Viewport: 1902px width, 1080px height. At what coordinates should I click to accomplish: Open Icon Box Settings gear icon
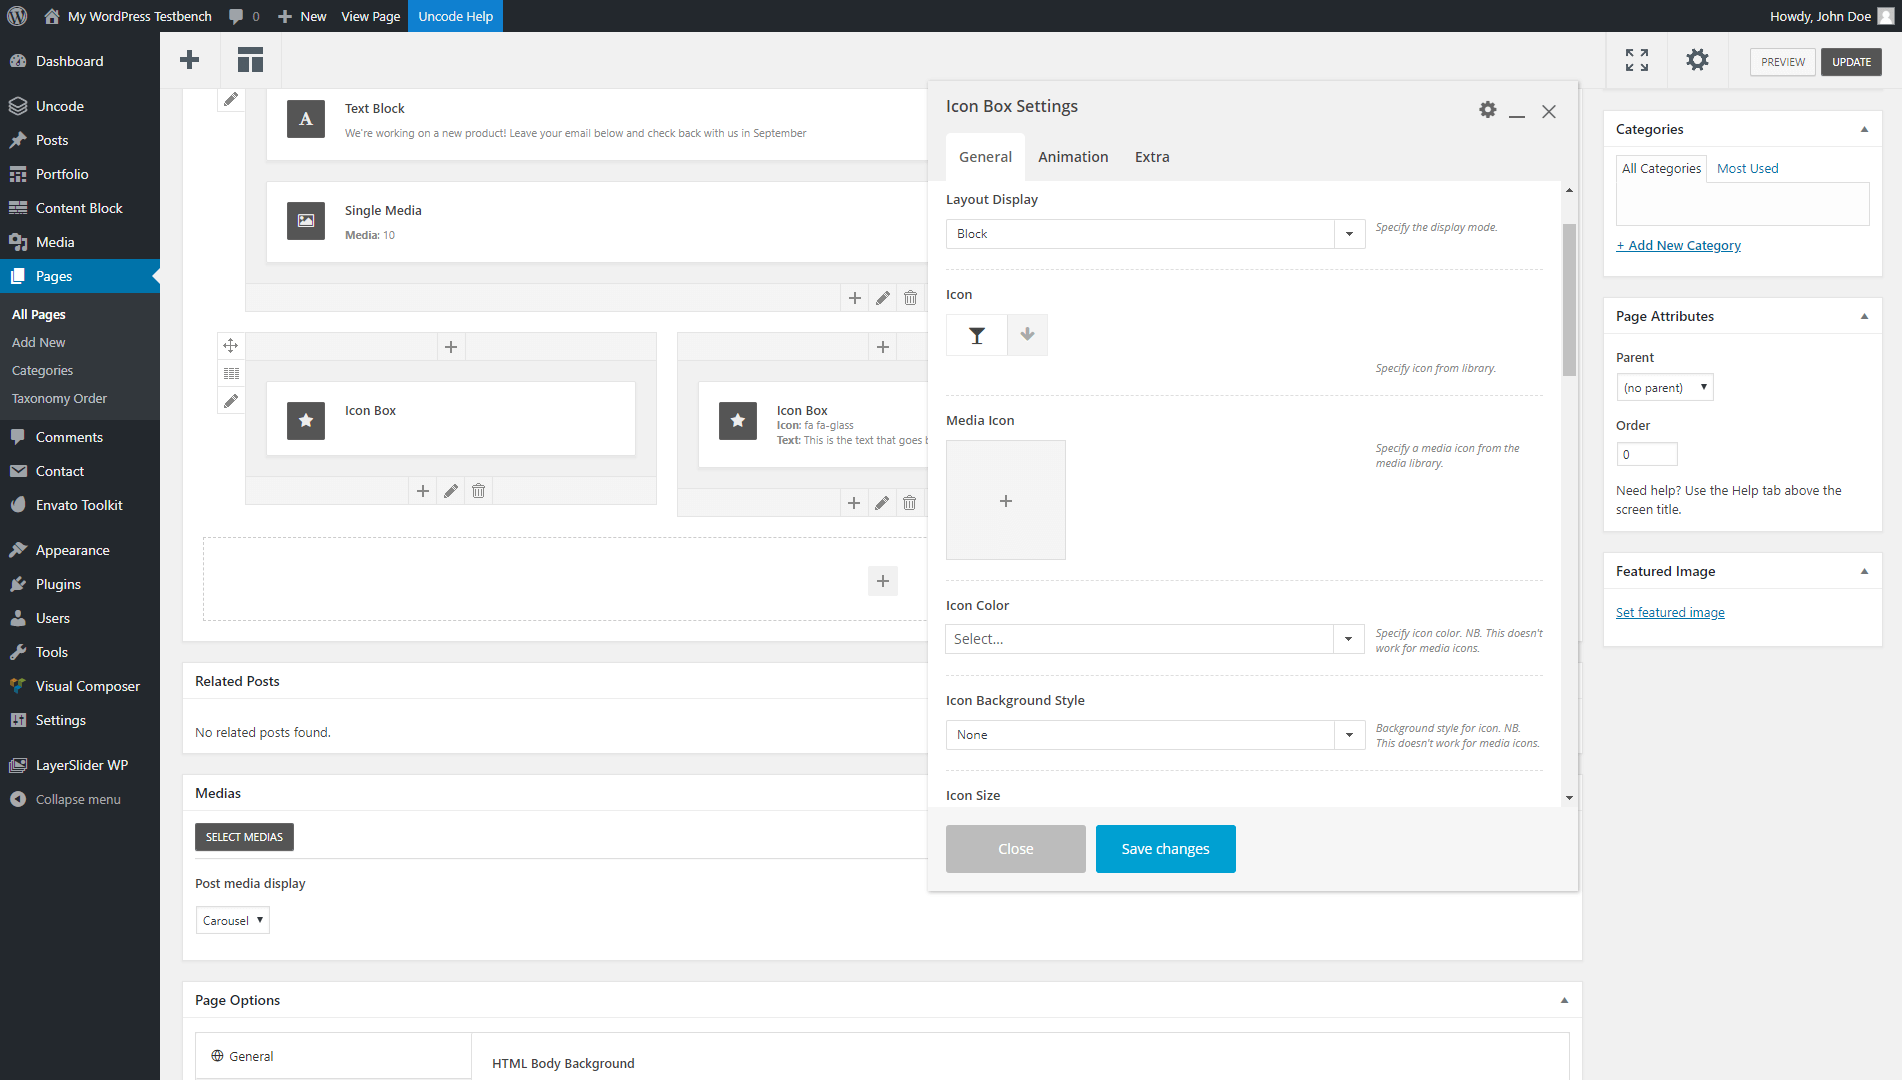(x=1488, y=110)
